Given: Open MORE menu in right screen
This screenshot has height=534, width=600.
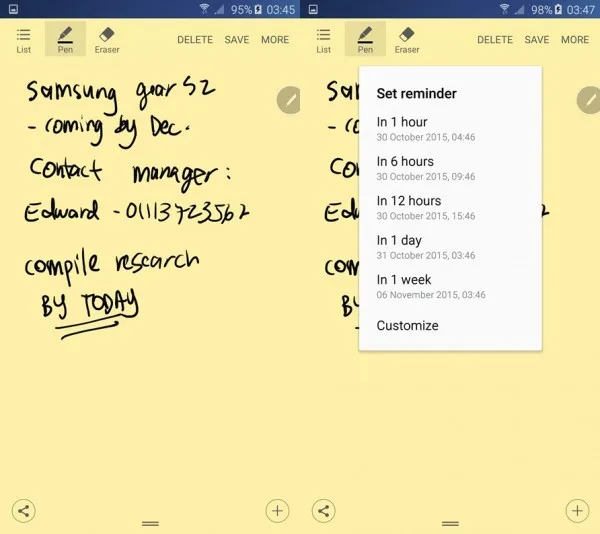Looking at the screenshot, I should pos(575,40).
